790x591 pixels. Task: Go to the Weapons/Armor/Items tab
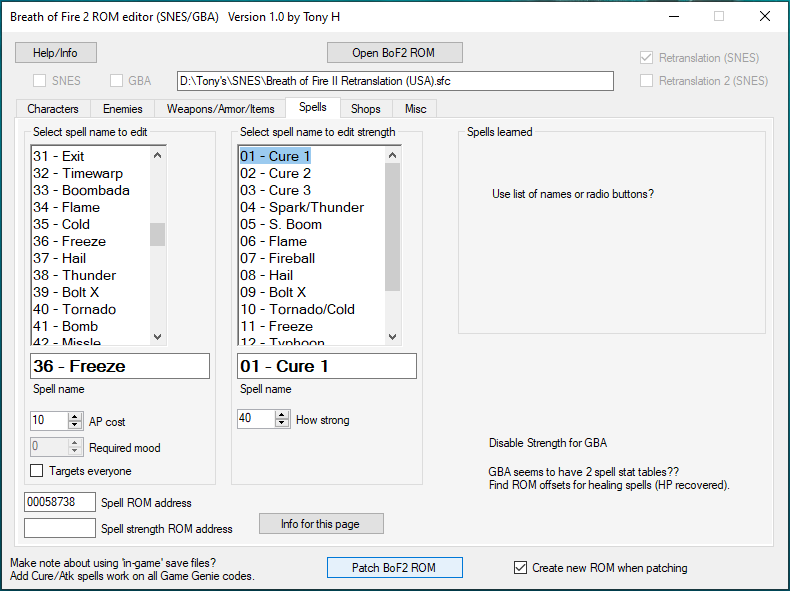[x=220, y=109]
